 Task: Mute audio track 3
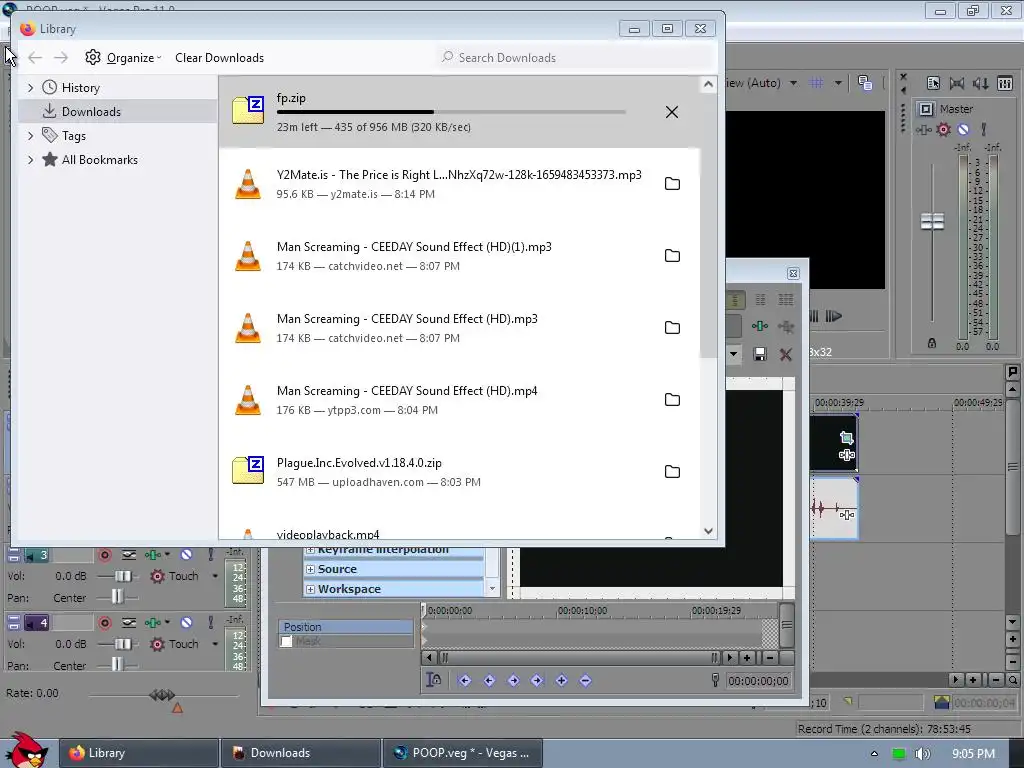pyautogui.click(x=186, y=555)
